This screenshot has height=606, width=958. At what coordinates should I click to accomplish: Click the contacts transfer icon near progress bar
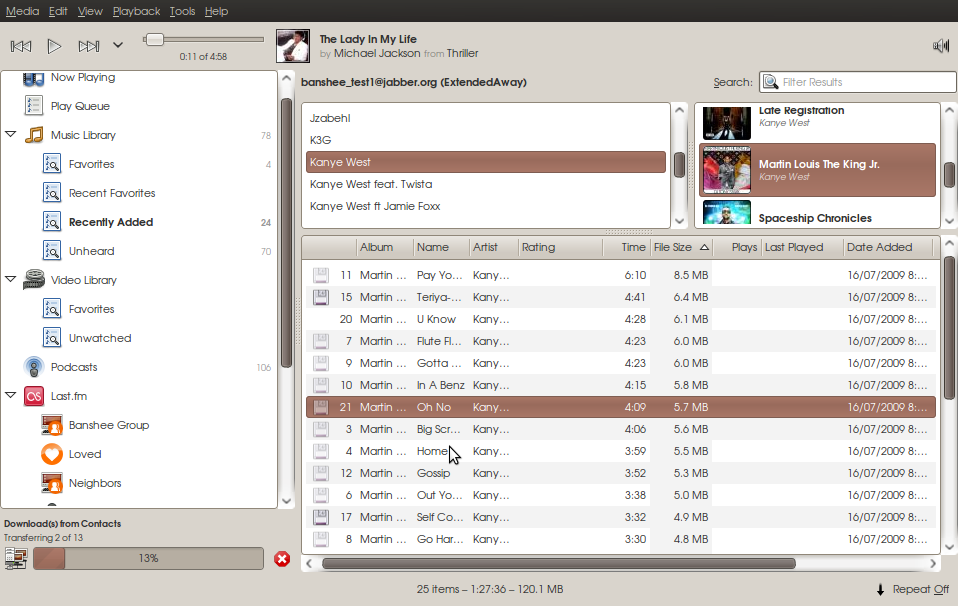[x=16, y=558]
